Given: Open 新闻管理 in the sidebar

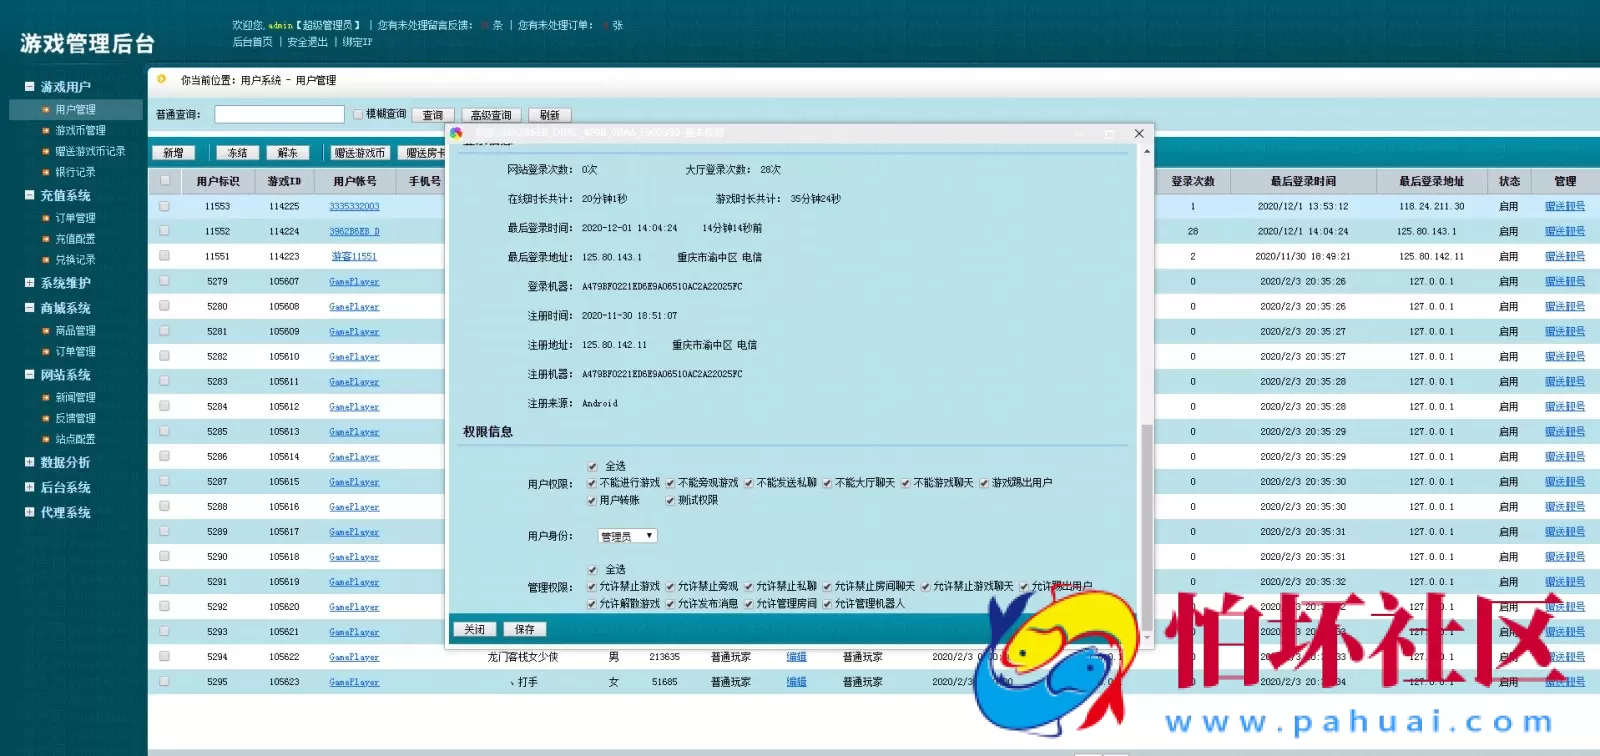Looking at the screenshot, I should pyautogui.click(x=76, y=398).
